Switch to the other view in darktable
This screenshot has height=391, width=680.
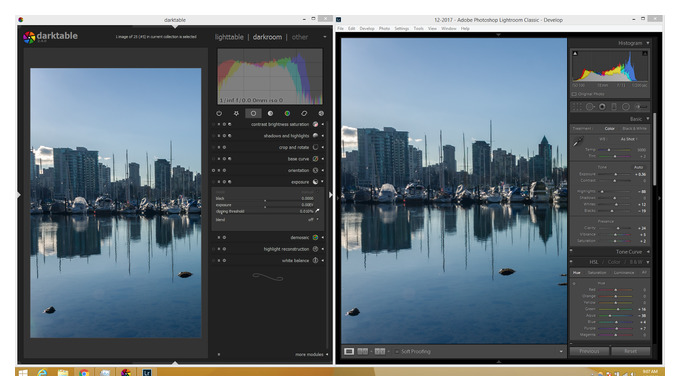300,37
